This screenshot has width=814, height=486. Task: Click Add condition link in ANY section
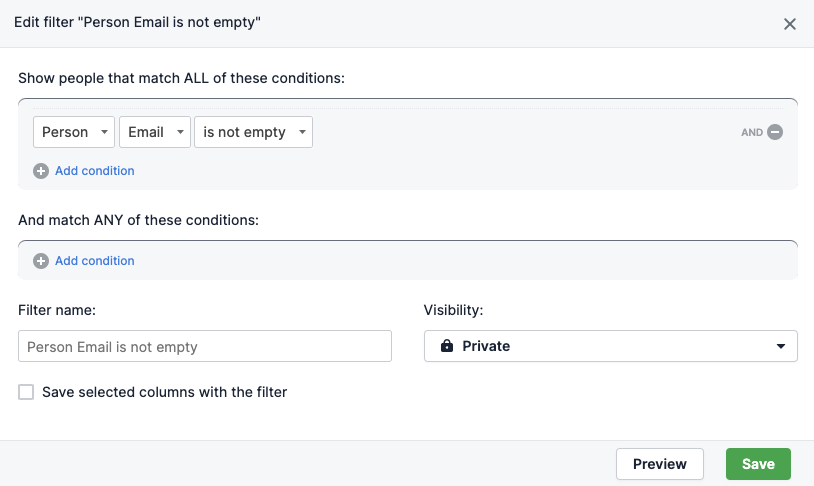pos(94,261)
